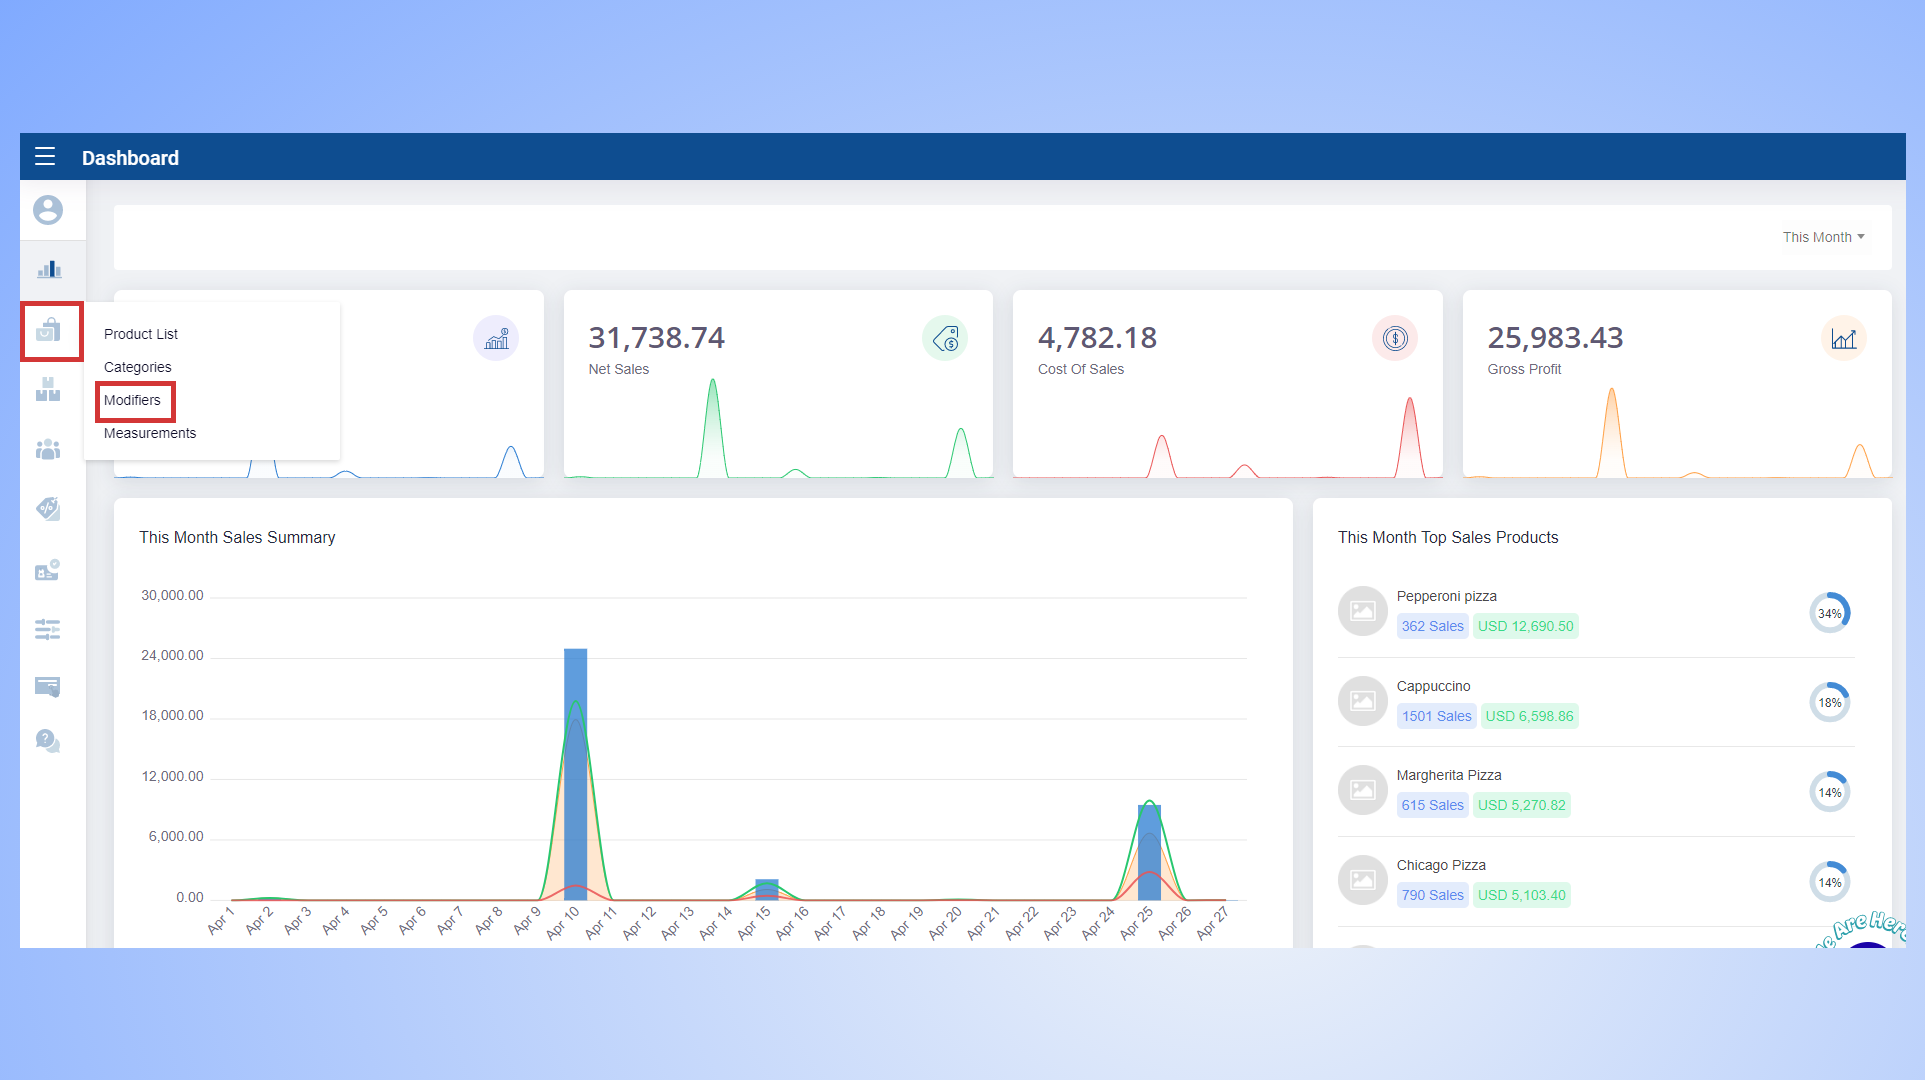Select Categories from the submenu
This screenshot has width=1925, height=1080.
coord(138,367)
